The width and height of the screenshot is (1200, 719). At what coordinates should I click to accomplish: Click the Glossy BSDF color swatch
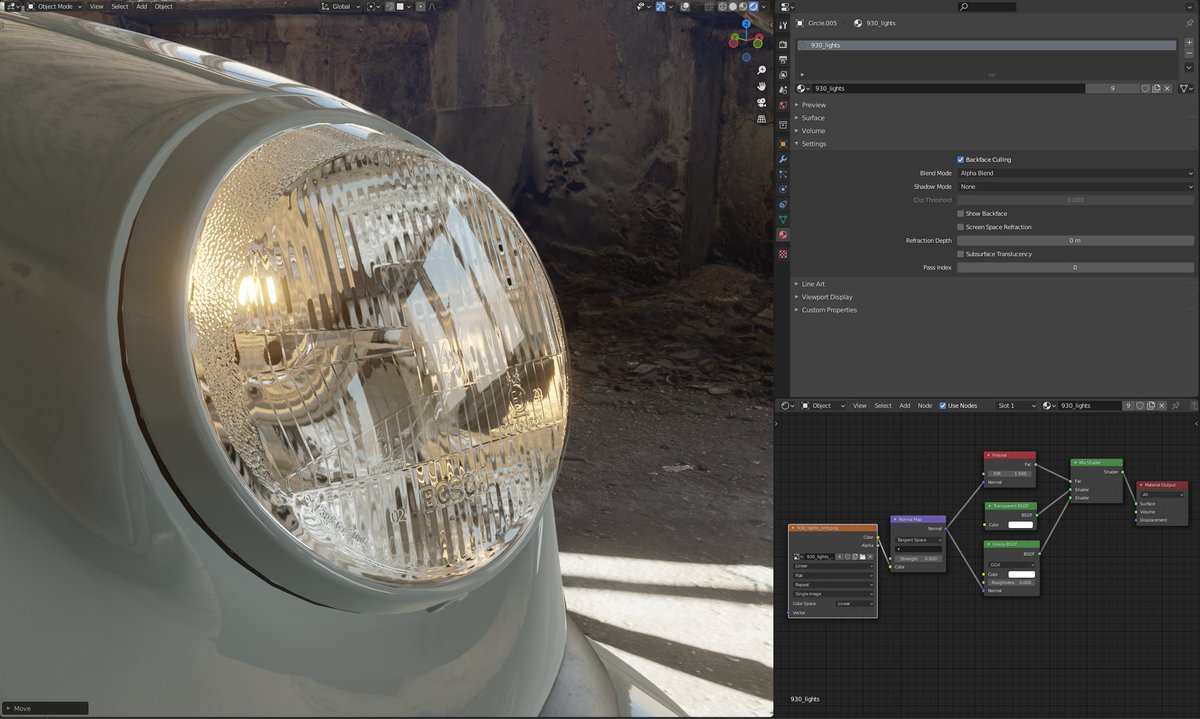coord(1020,574)
